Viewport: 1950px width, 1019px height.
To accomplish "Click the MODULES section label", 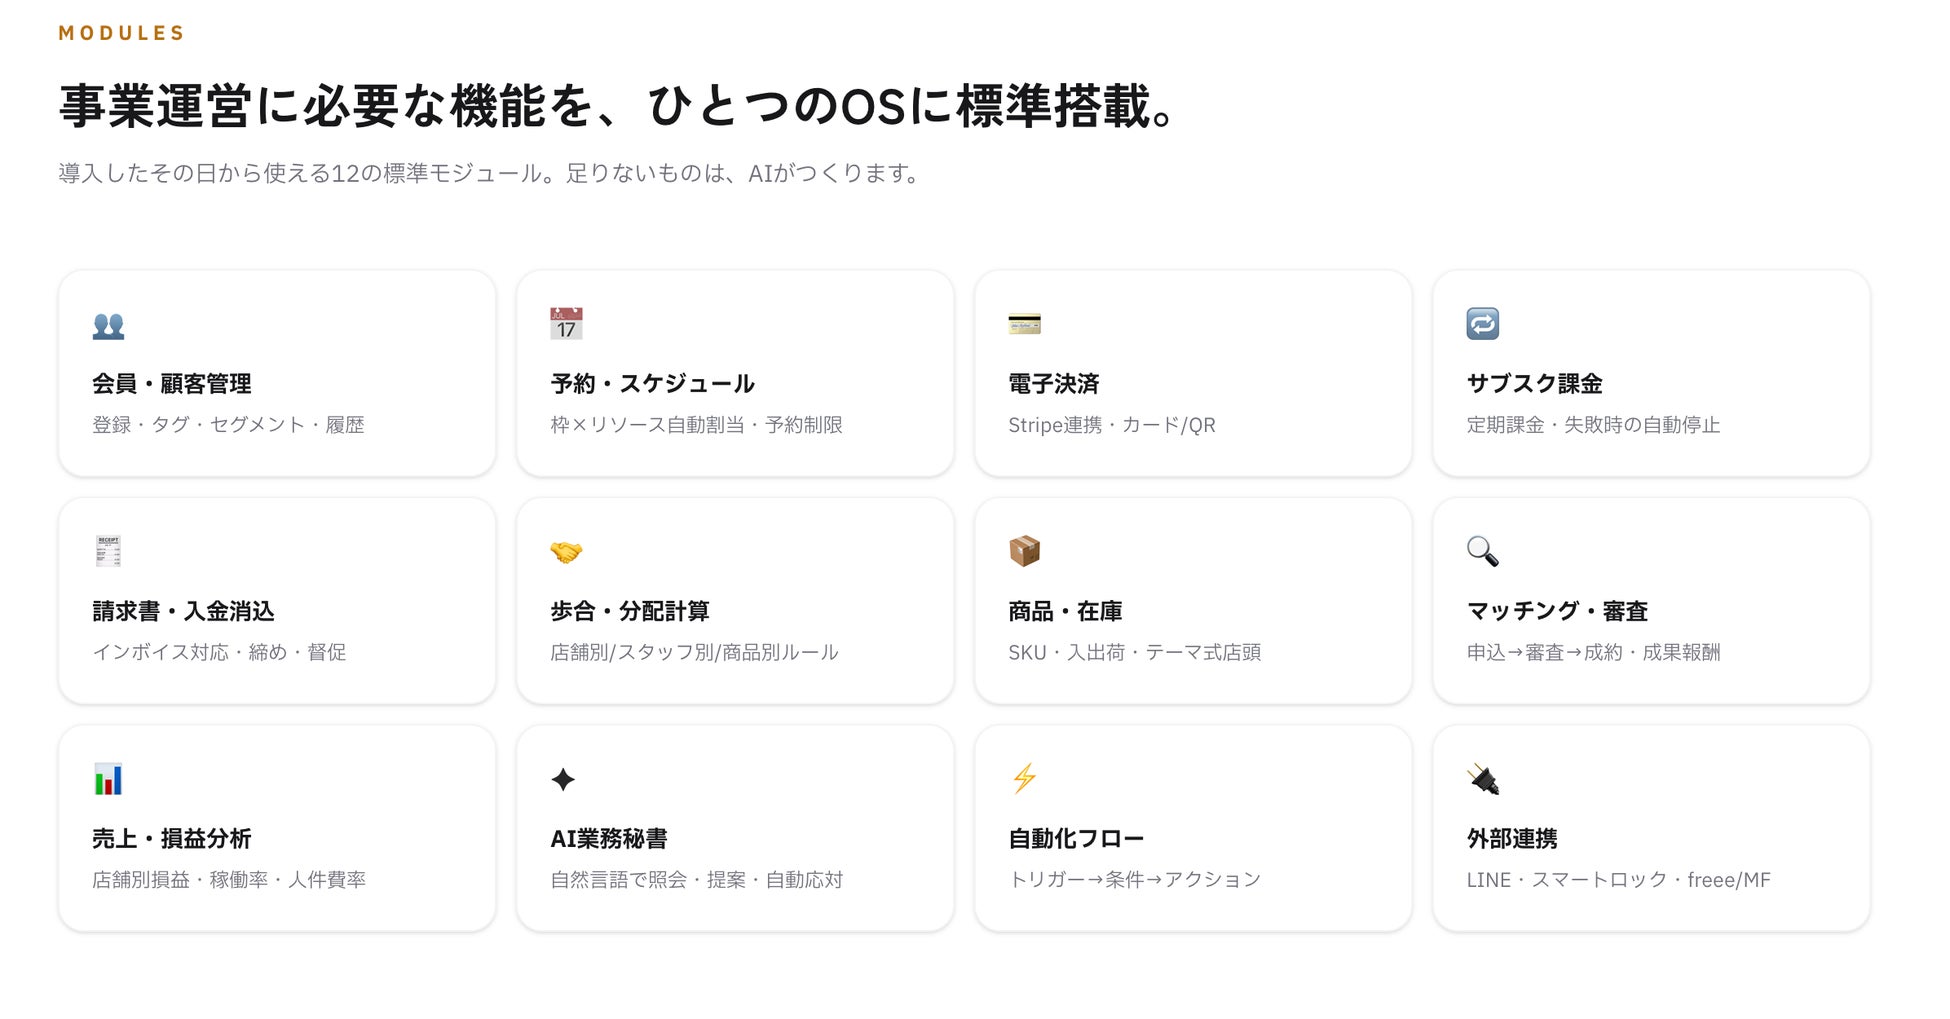I will 121,33.
